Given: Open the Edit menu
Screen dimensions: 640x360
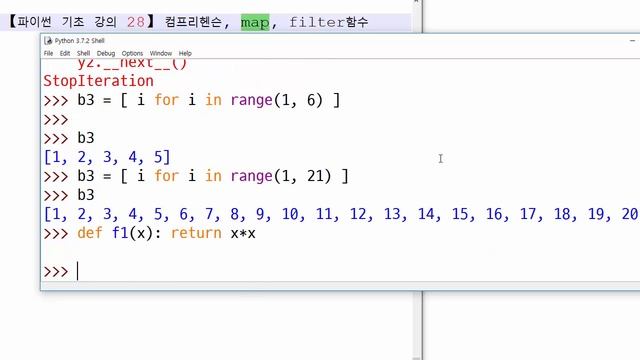Looking at the screenshot, I should click(x=65, y=53).
